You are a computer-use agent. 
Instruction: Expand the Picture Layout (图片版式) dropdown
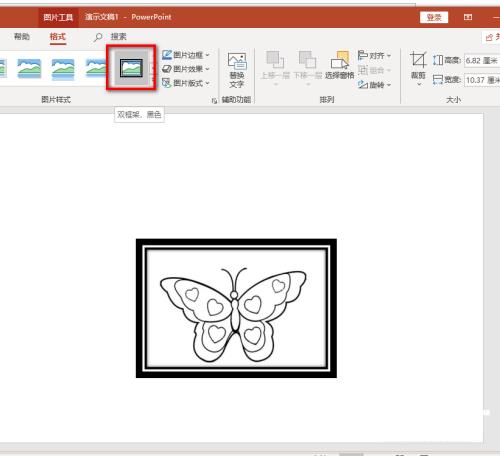(x=186, y=83)
